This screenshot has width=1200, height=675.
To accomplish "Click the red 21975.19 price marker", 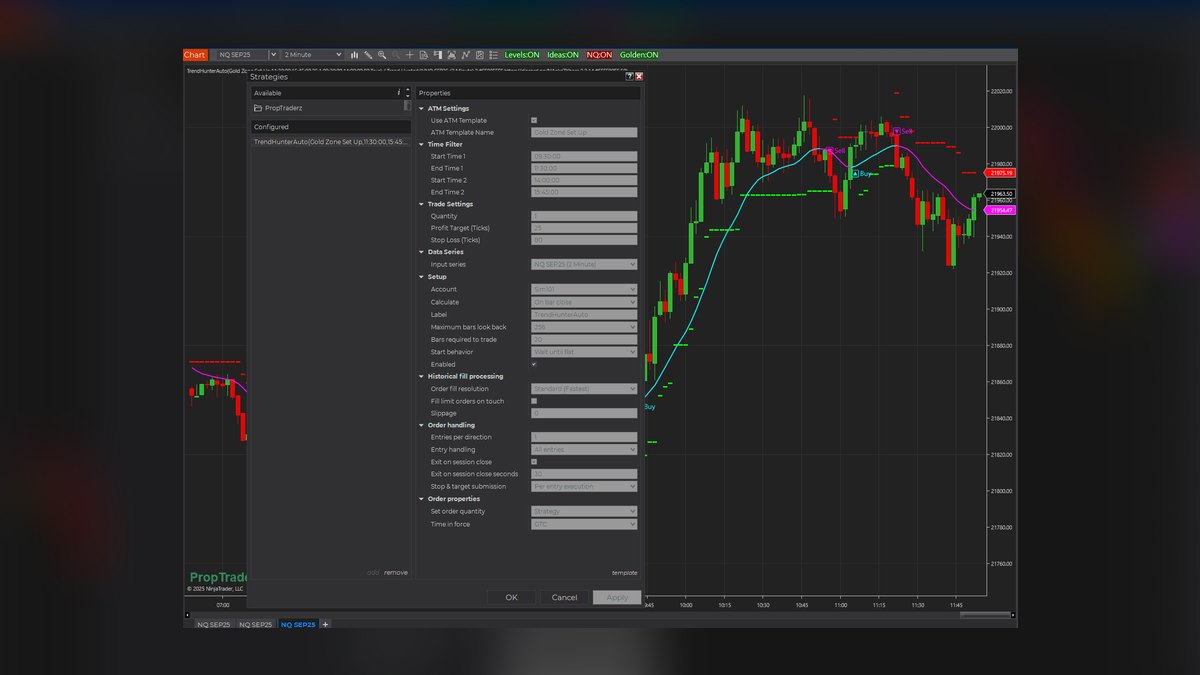I will click(1002, 173).
